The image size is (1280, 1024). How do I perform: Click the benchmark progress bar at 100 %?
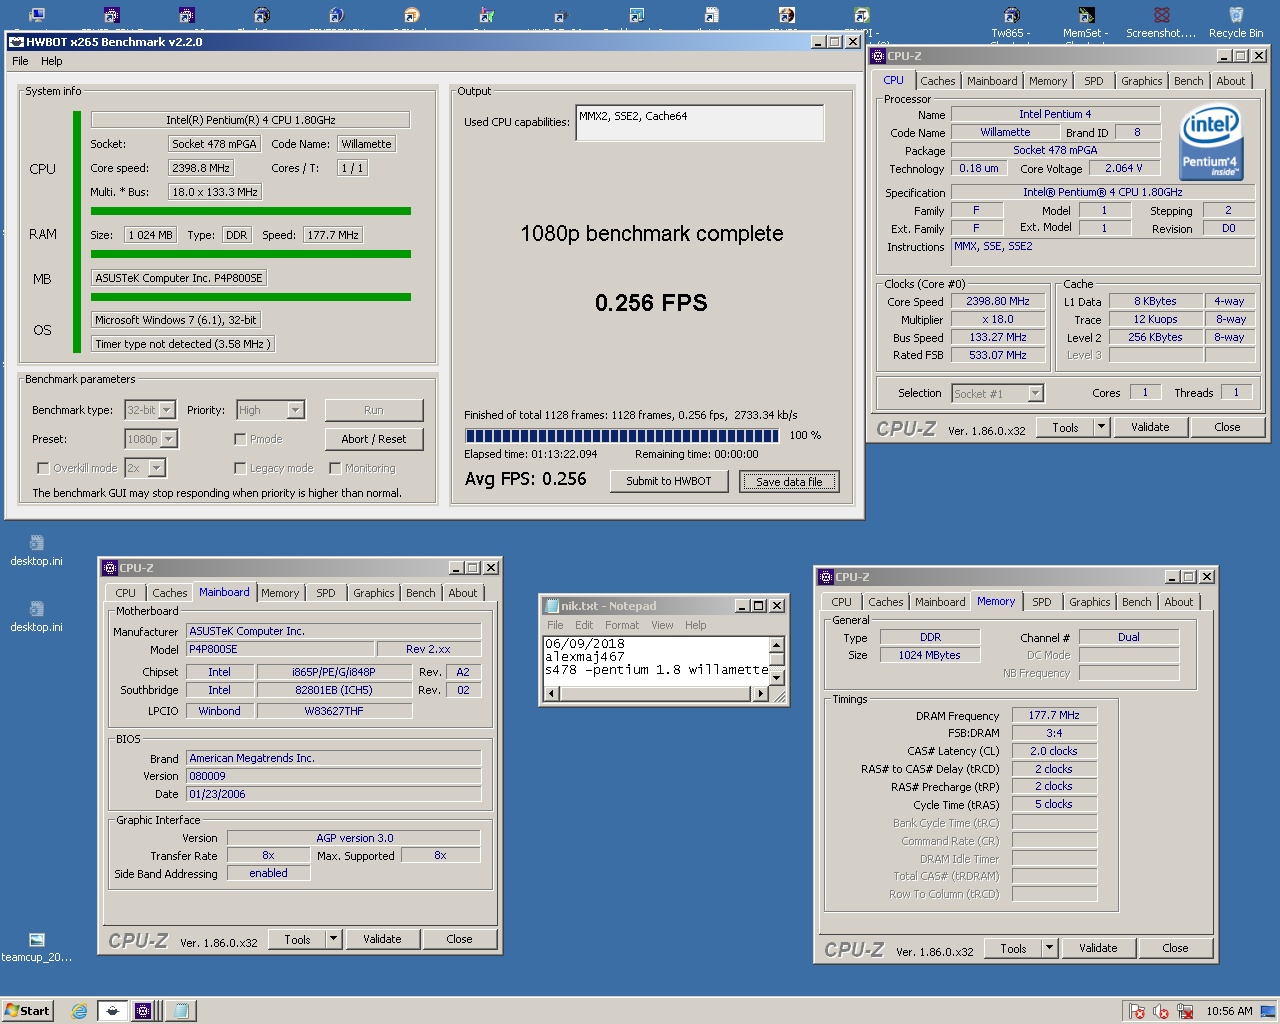point(621,436)
